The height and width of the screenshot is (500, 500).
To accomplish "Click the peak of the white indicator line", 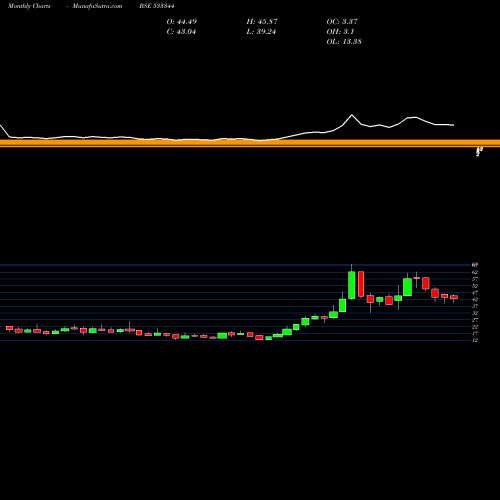I will point(352,115).
